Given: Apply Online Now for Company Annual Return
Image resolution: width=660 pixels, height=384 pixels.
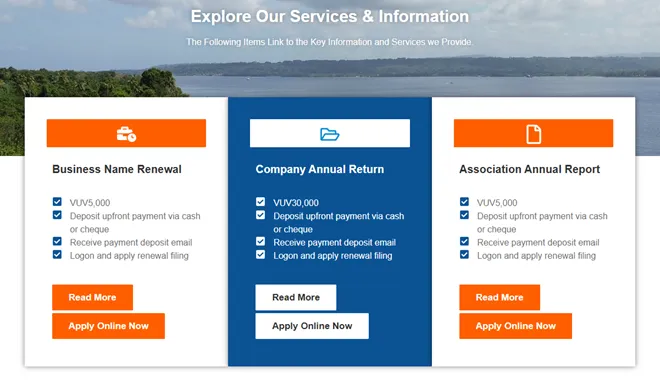Looking at the screenshot, I should pos(312,326).
